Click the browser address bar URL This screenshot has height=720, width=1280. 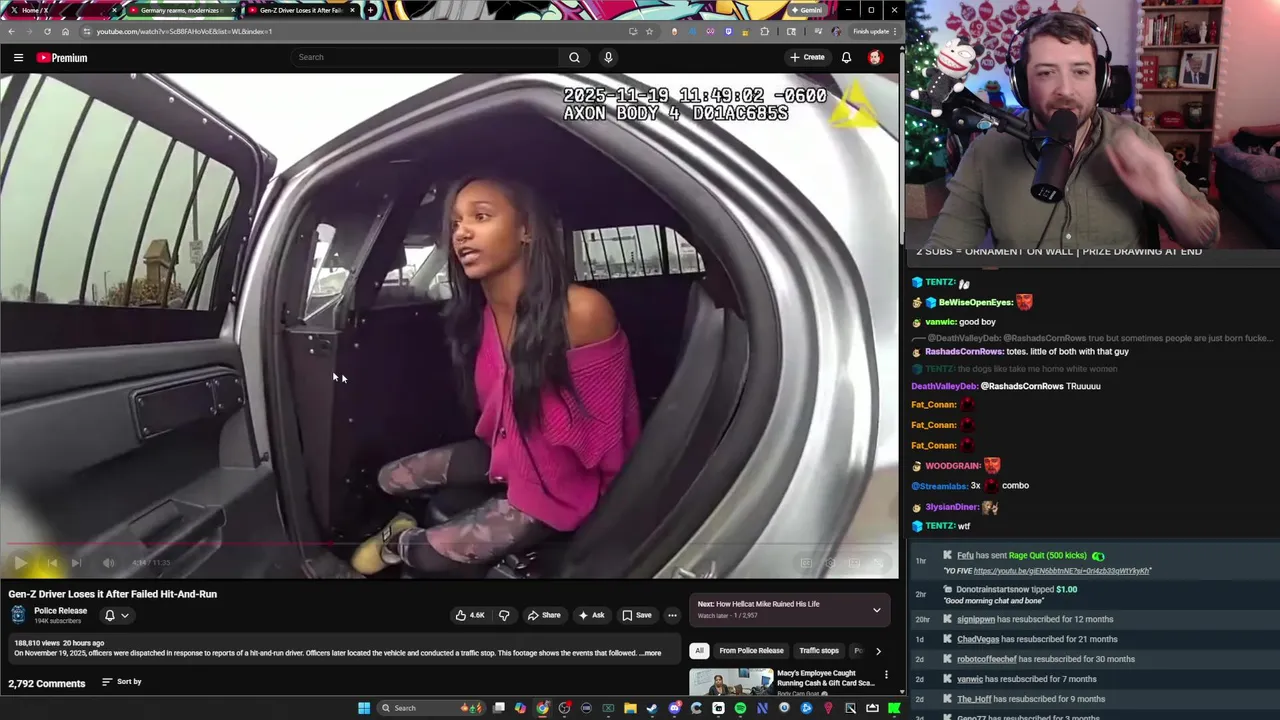184,31
